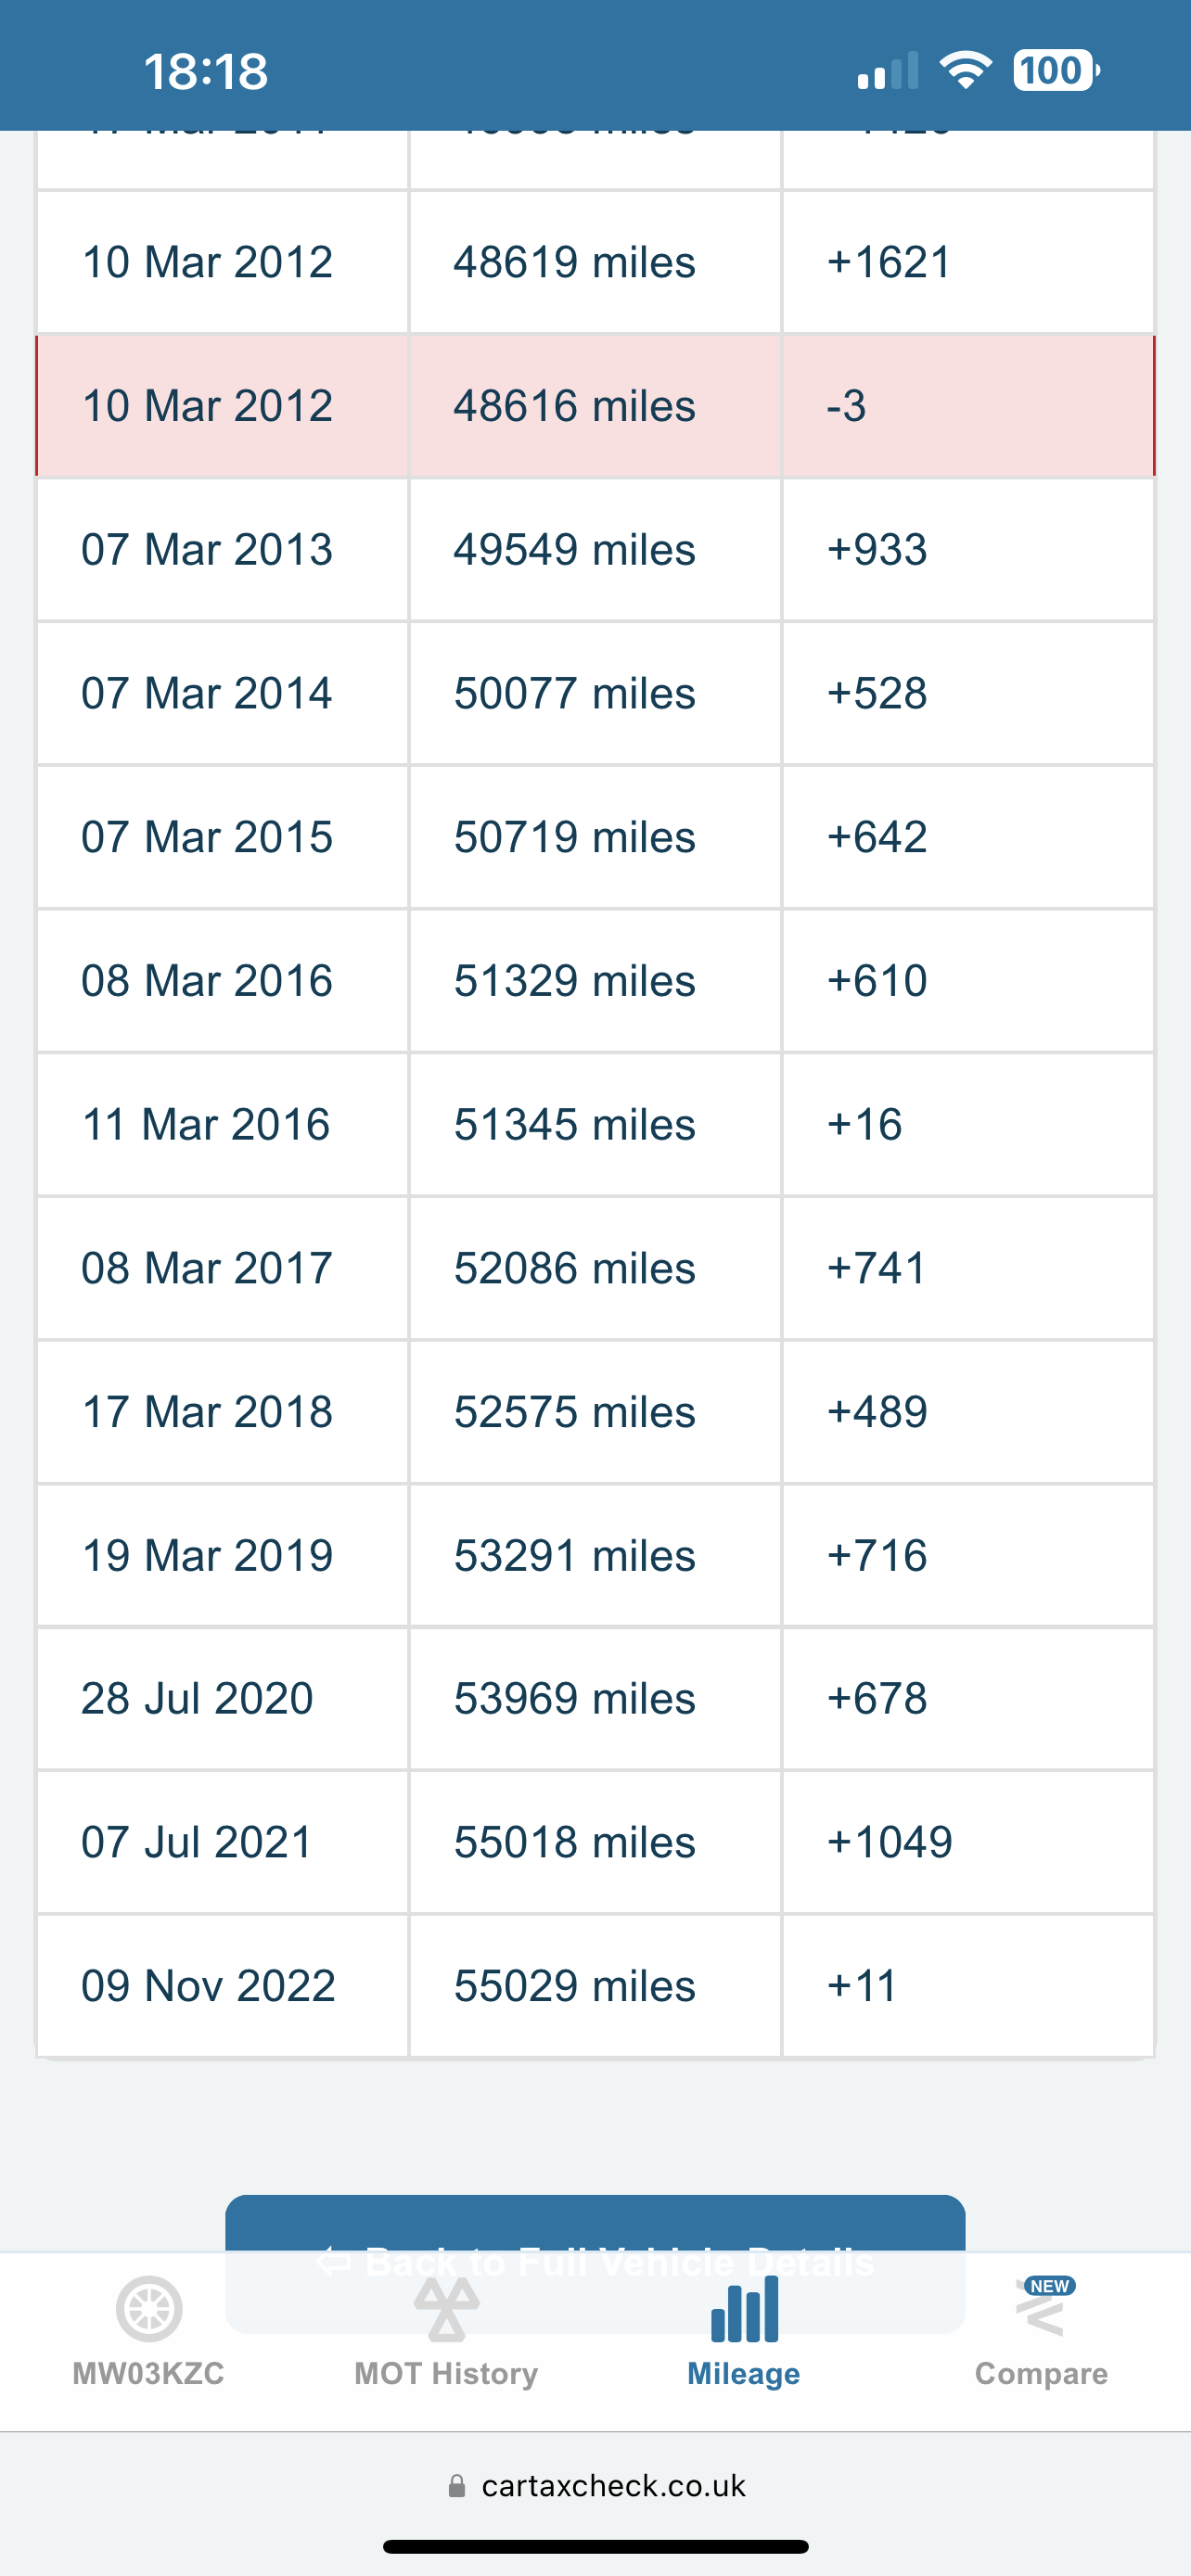Tap the Wi-Fi icon in status bar
Image resolution: width=1191 pixels, height=2576 pixels.
[965, 71]
